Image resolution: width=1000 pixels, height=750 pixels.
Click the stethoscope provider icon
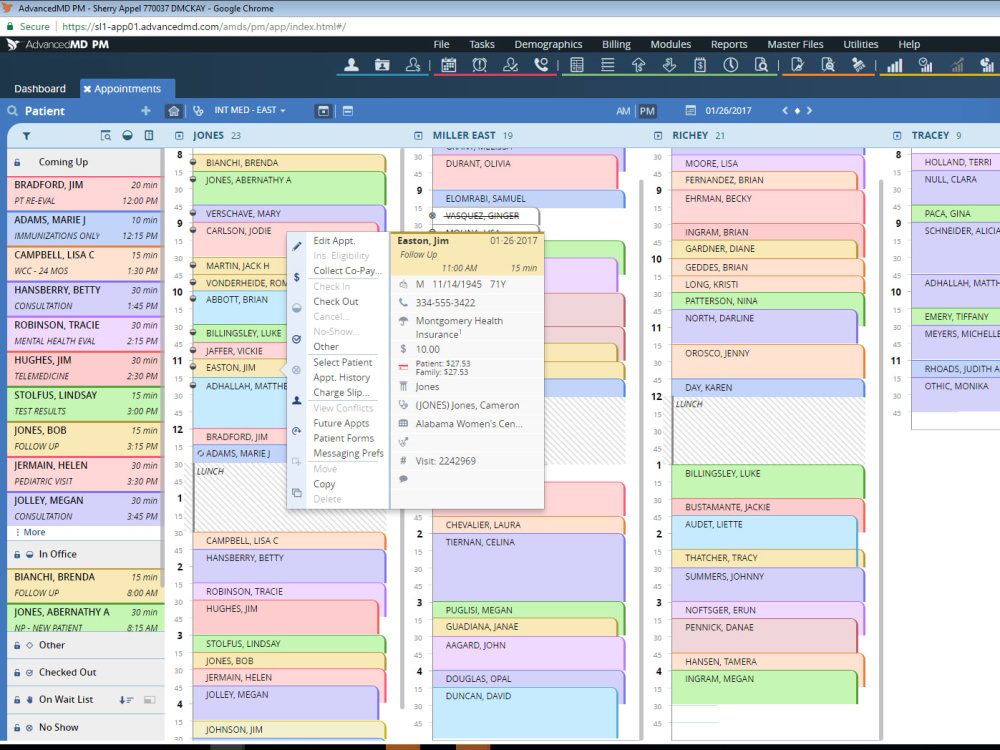pos(198,111)
